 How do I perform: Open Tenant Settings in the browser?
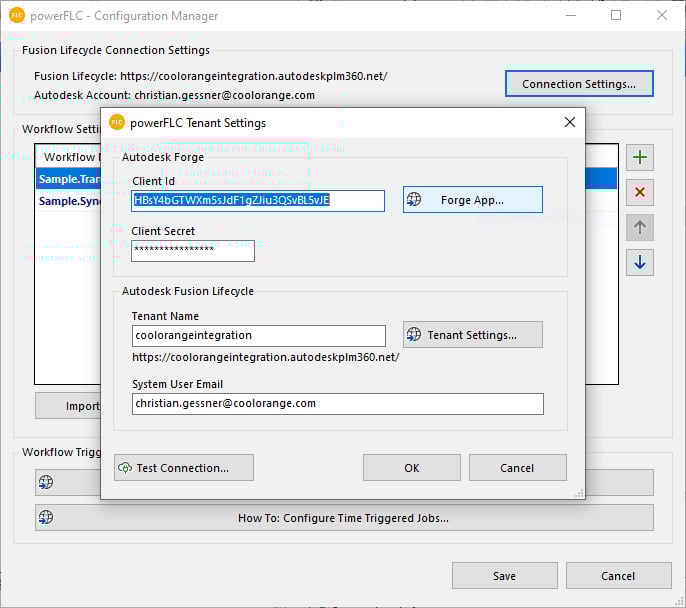[x=472, y=335]
